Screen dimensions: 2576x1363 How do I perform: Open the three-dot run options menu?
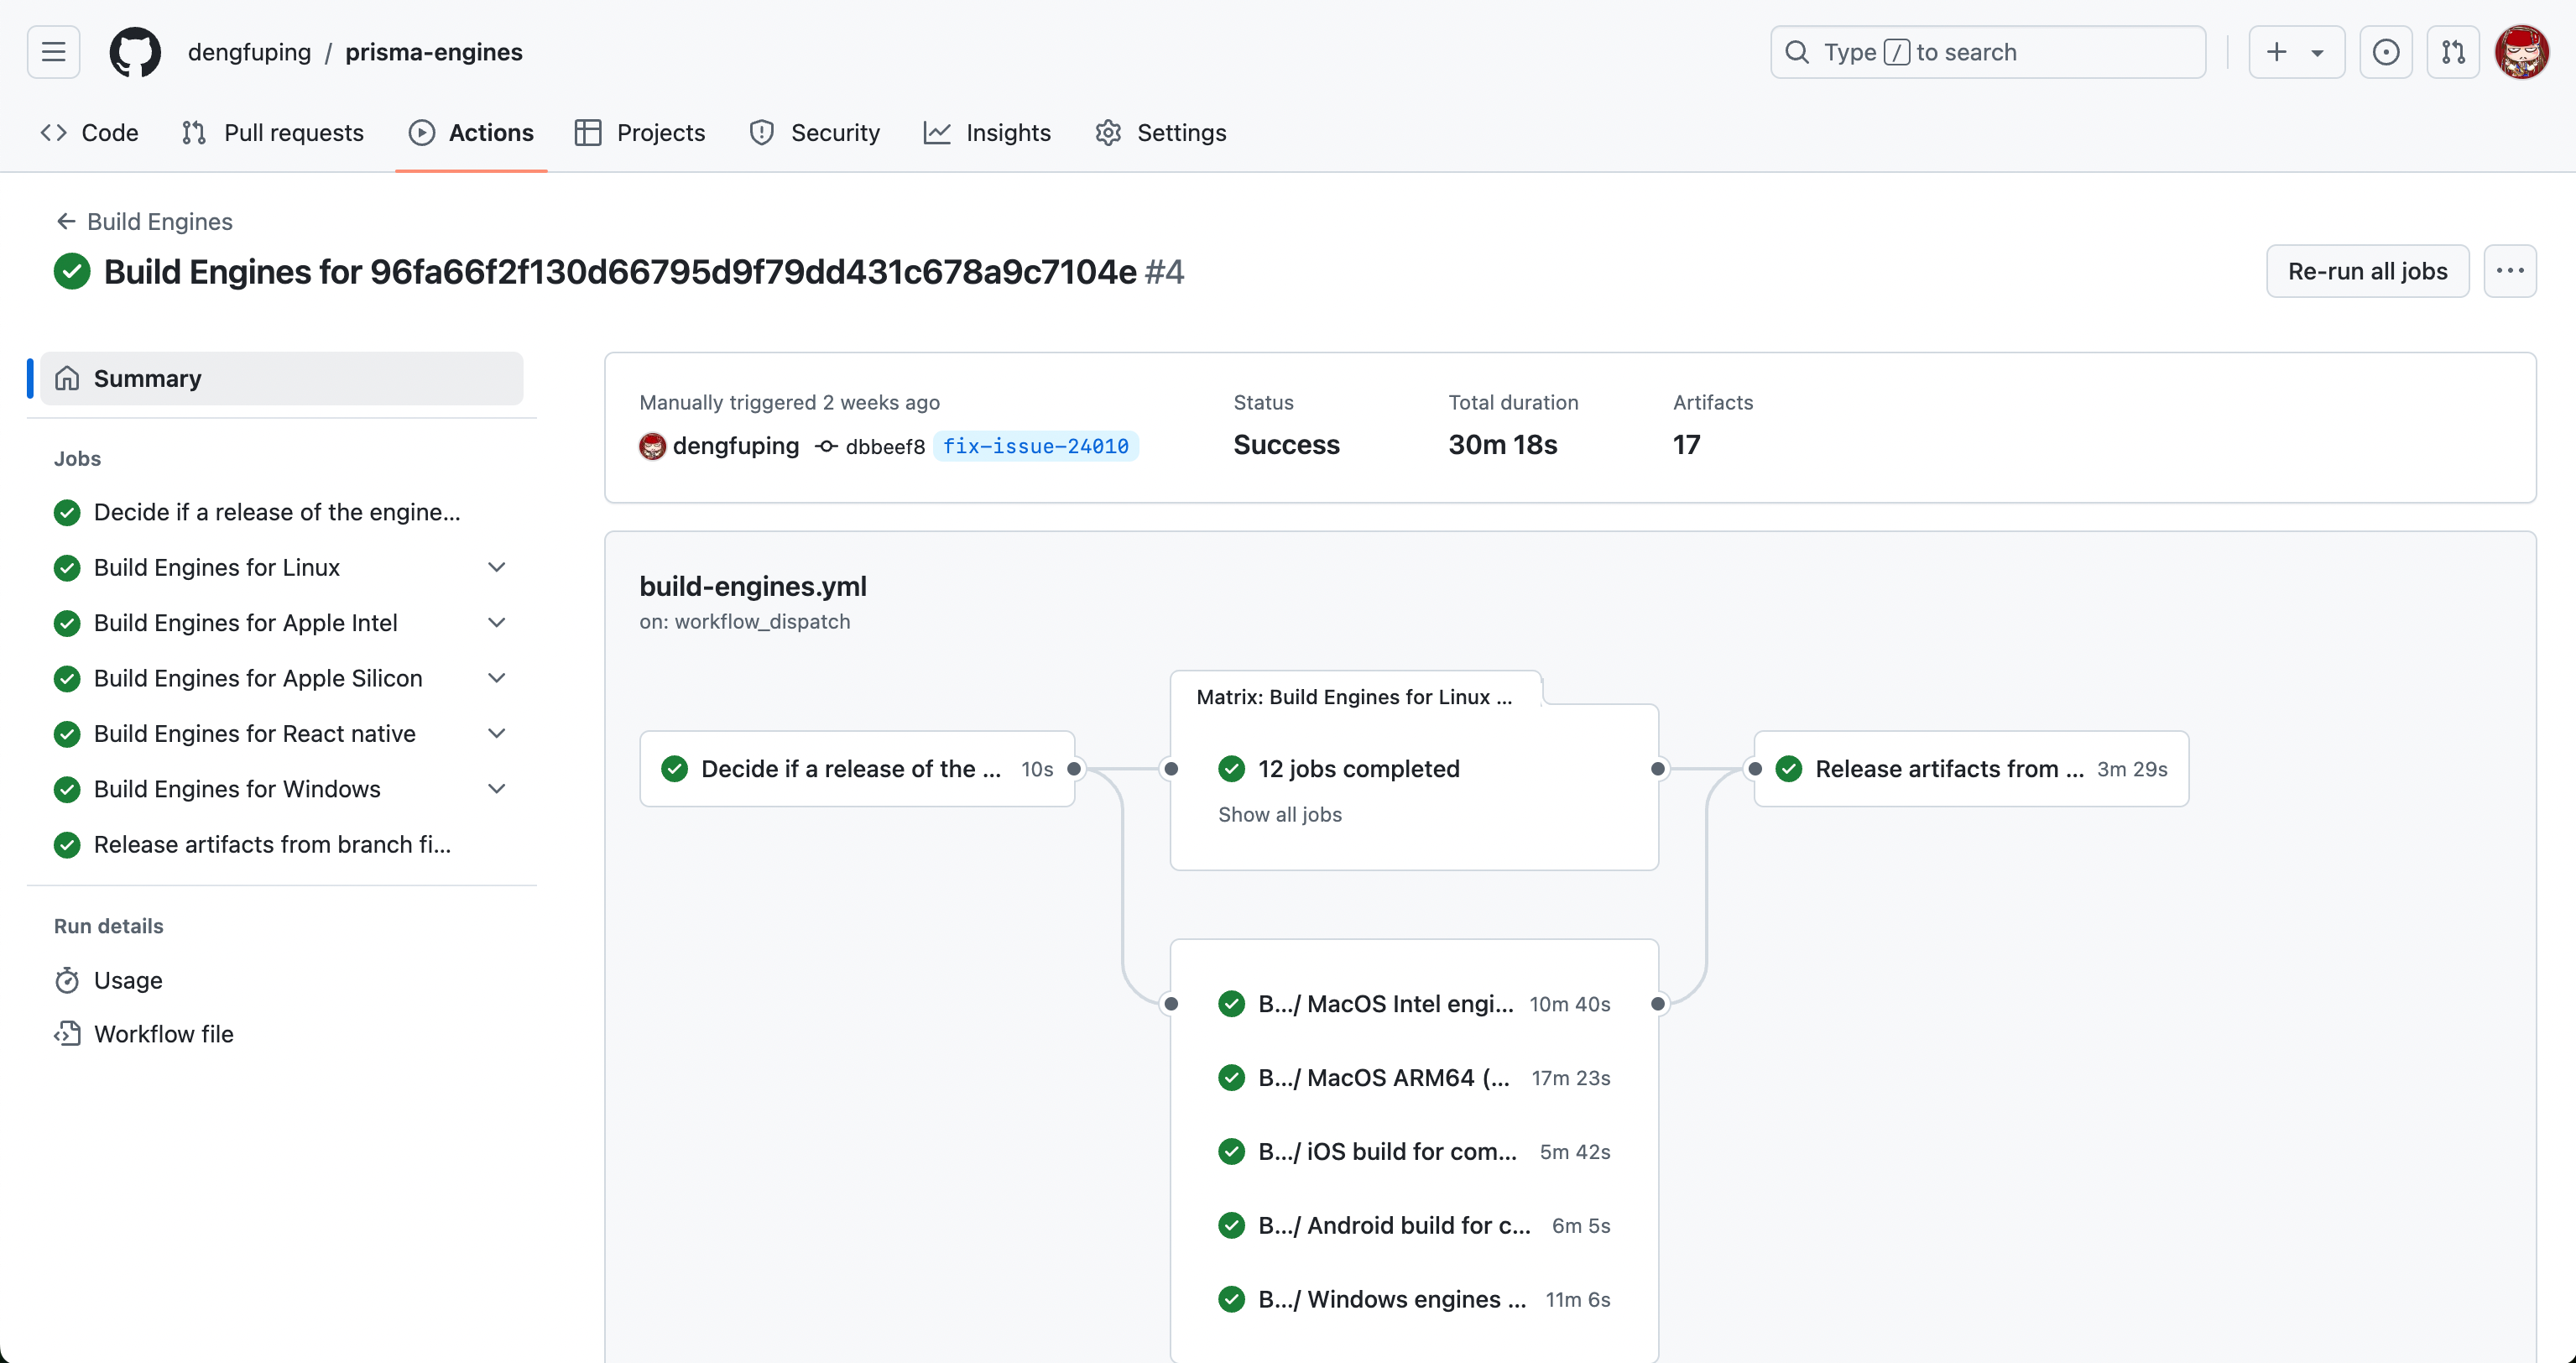tap(2510, 271)
